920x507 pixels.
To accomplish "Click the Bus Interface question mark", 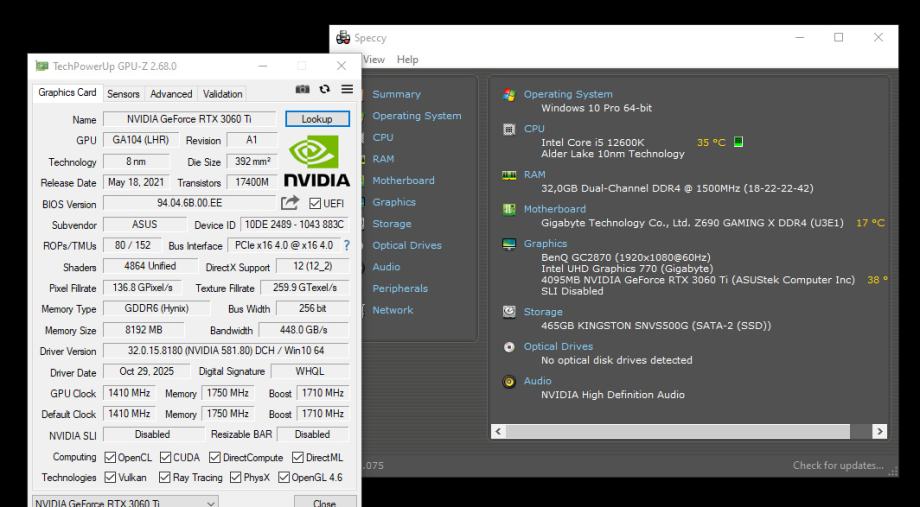I will coord(347,245).
